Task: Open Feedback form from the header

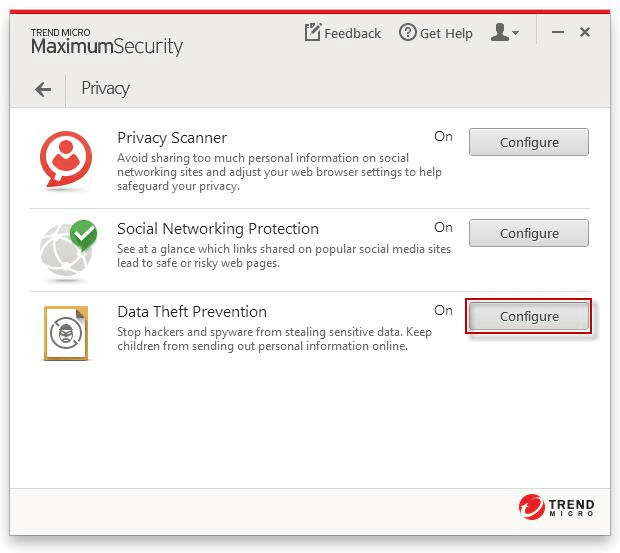Action: pos(342,33)
